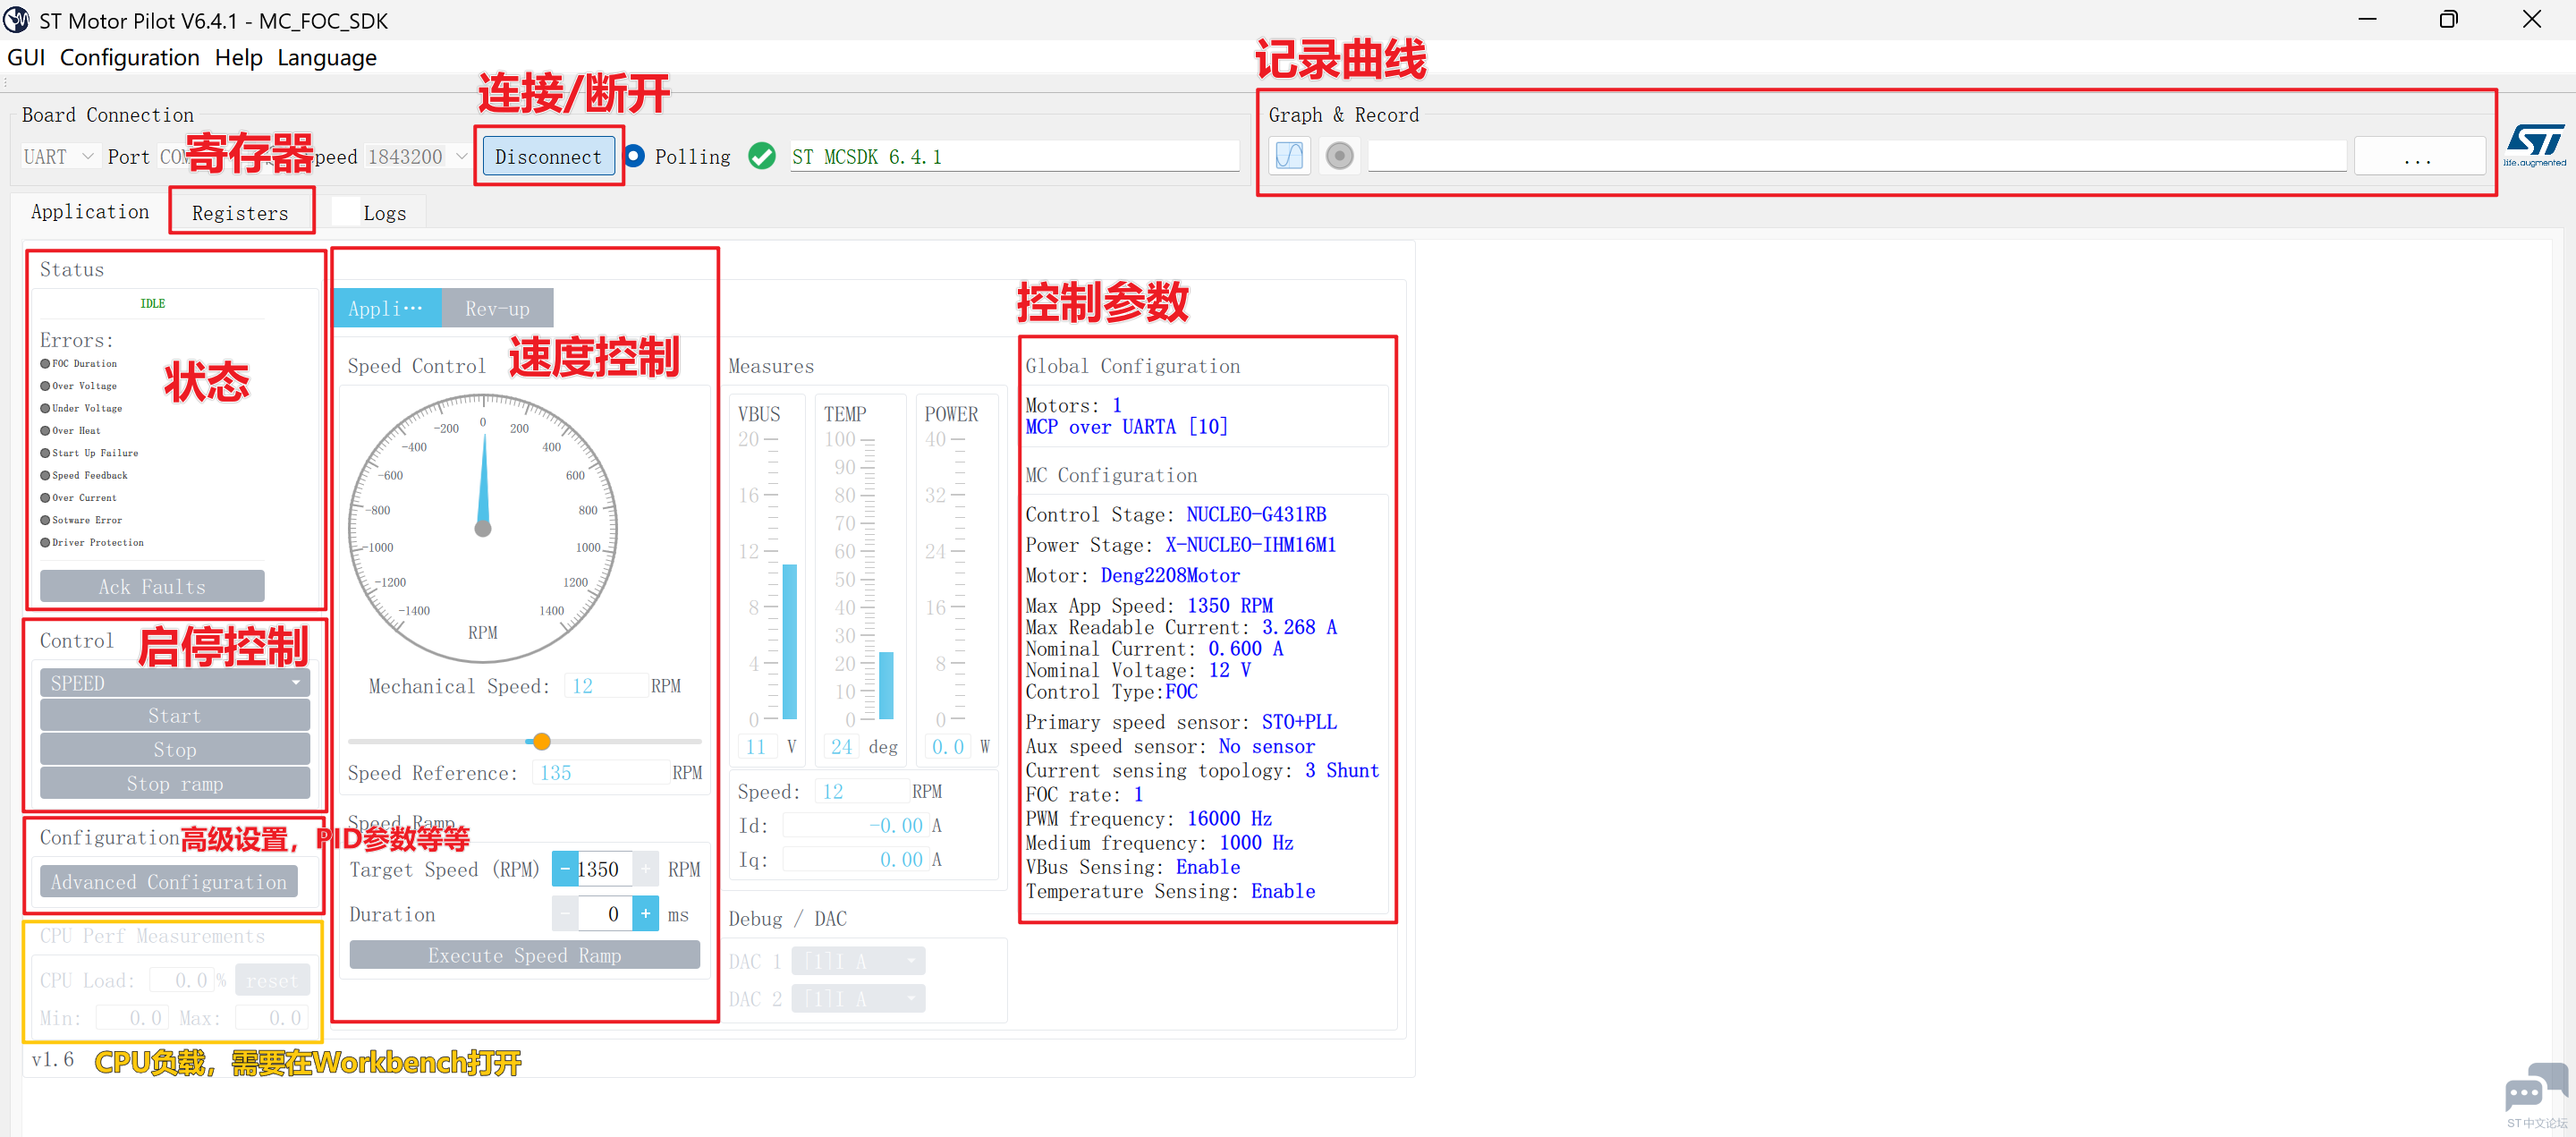Image resolution: width=2576 pixels, height=1137 pixels.
Task: Reset the CPU Load measurement
Action: [272, 981]
